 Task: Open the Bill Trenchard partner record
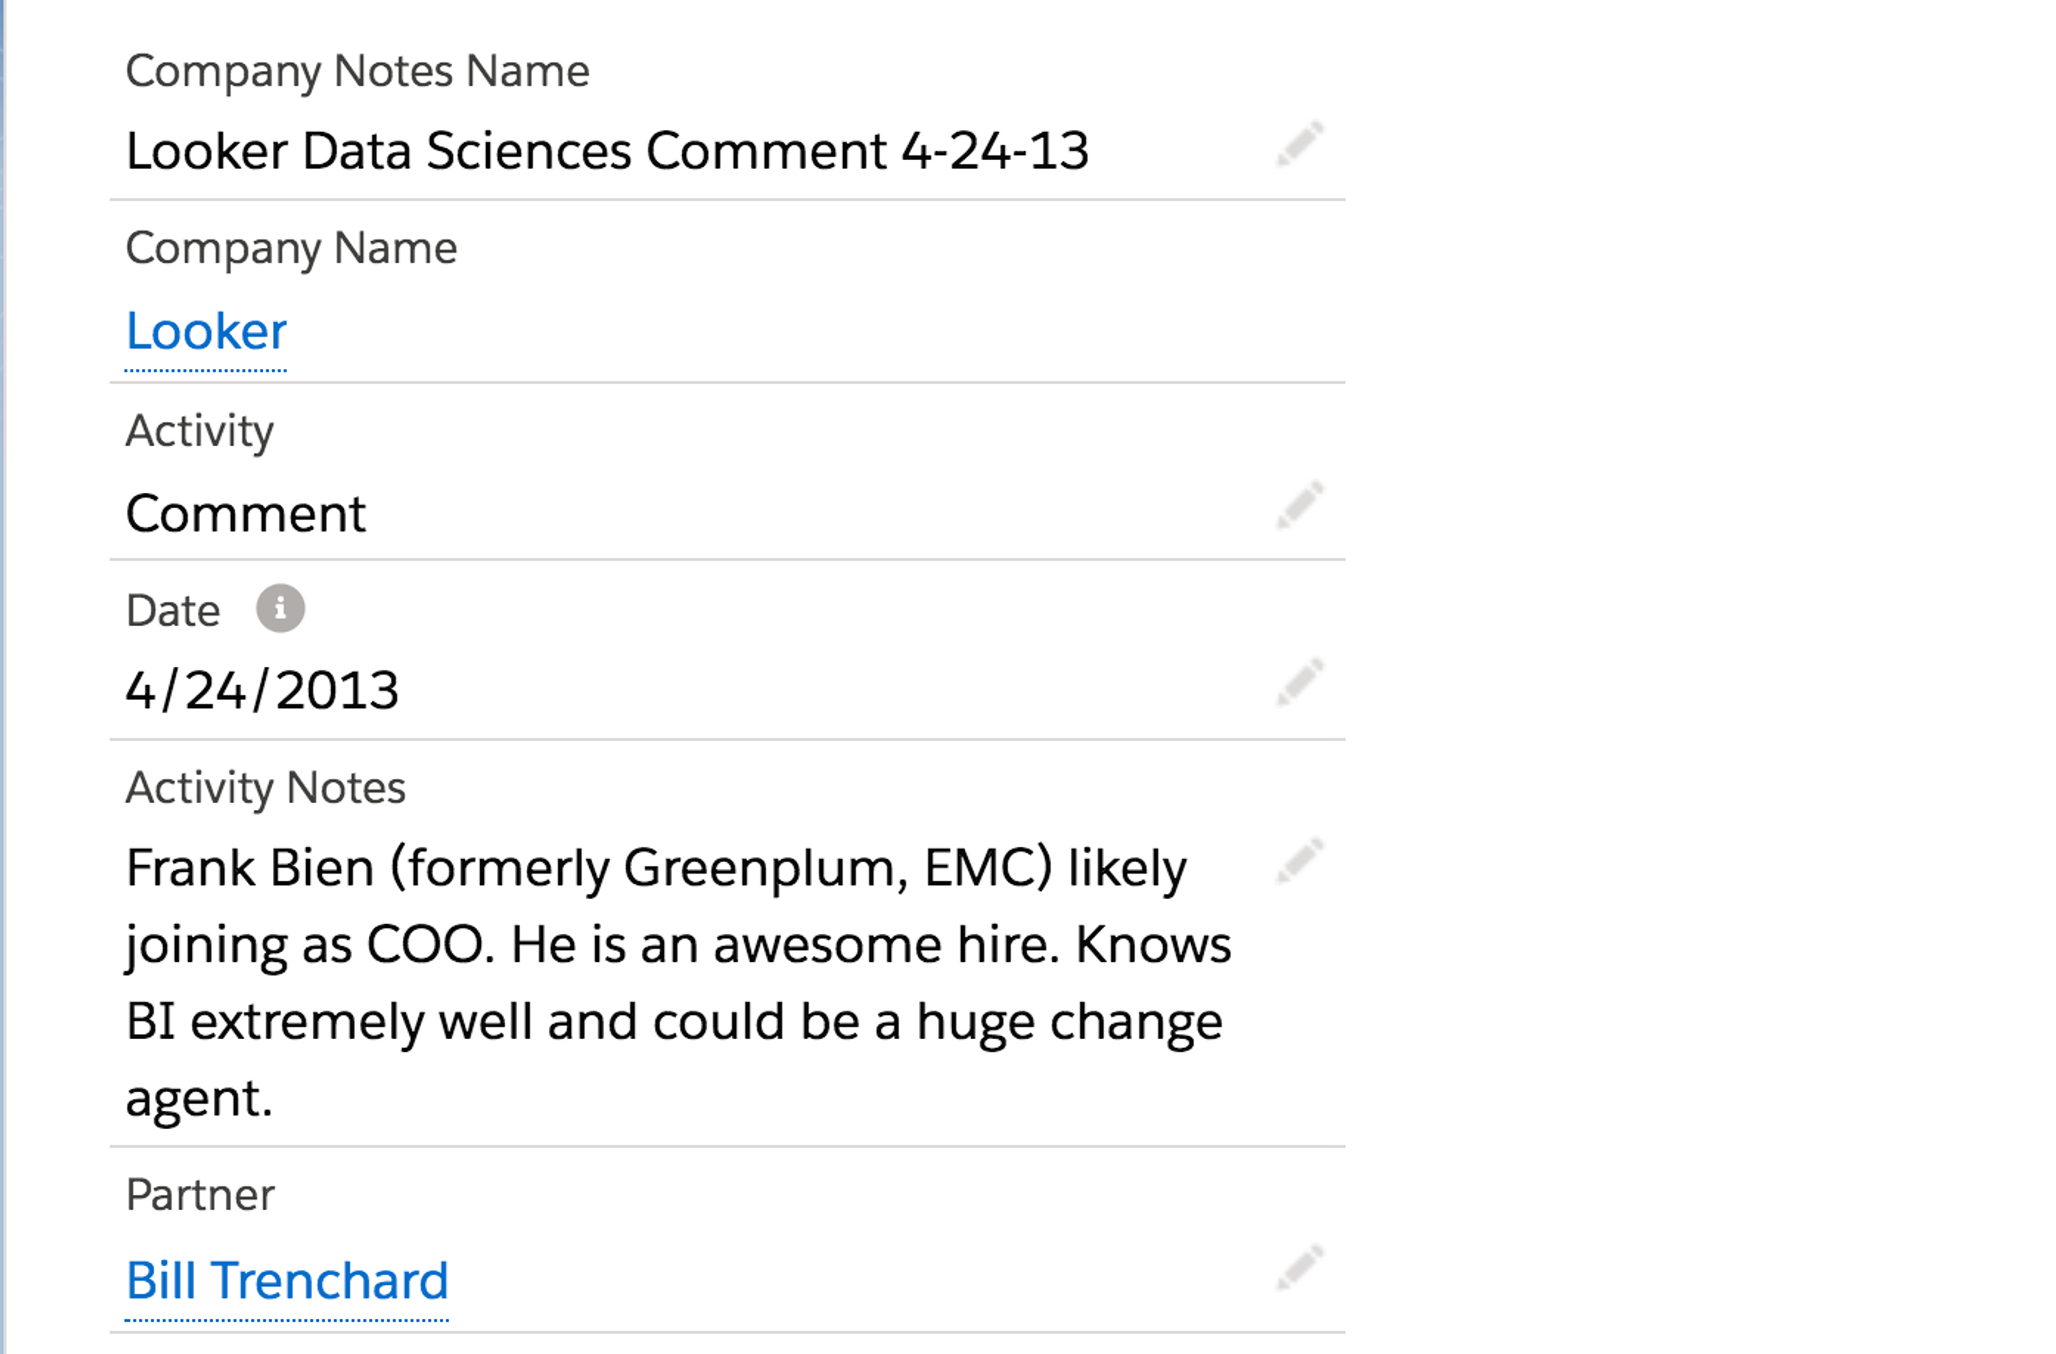(x=287, y=1281)
